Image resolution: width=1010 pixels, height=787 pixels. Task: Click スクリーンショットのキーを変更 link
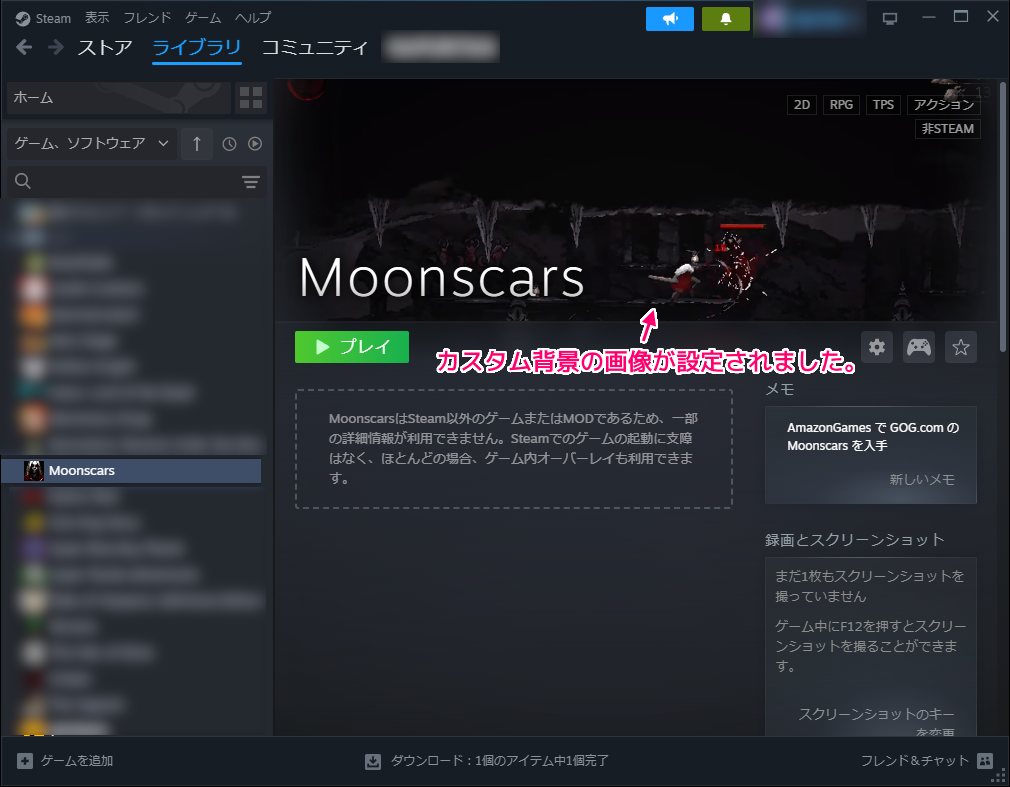click(x=877, y=723)
